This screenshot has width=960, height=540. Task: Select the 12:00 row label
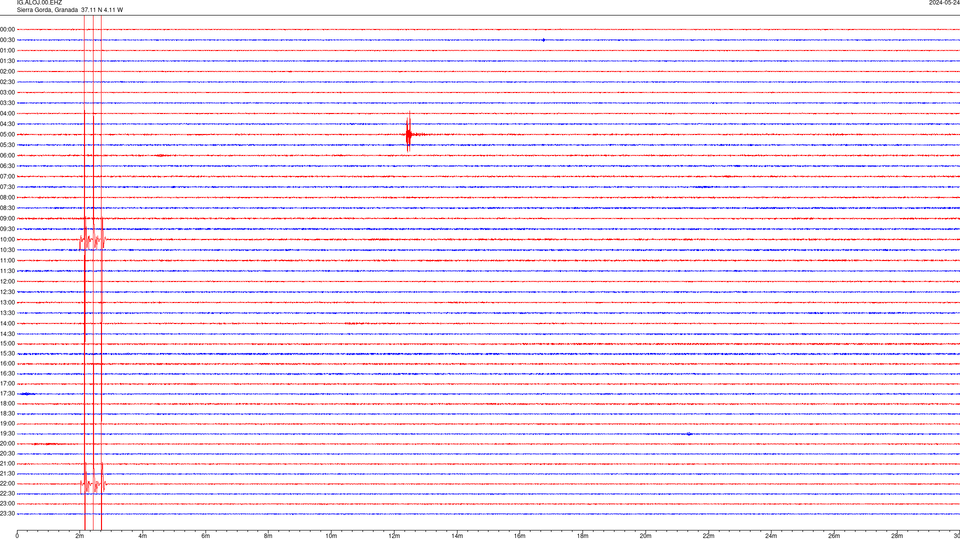[7, 281]
